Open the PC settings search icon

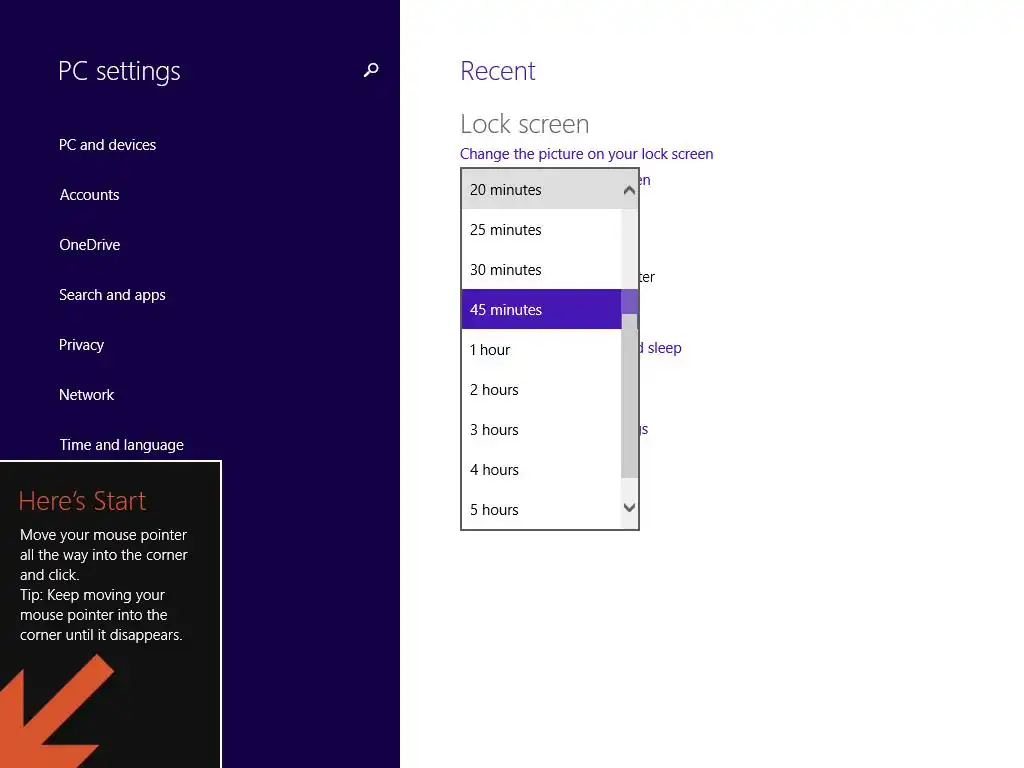[371, 70]
